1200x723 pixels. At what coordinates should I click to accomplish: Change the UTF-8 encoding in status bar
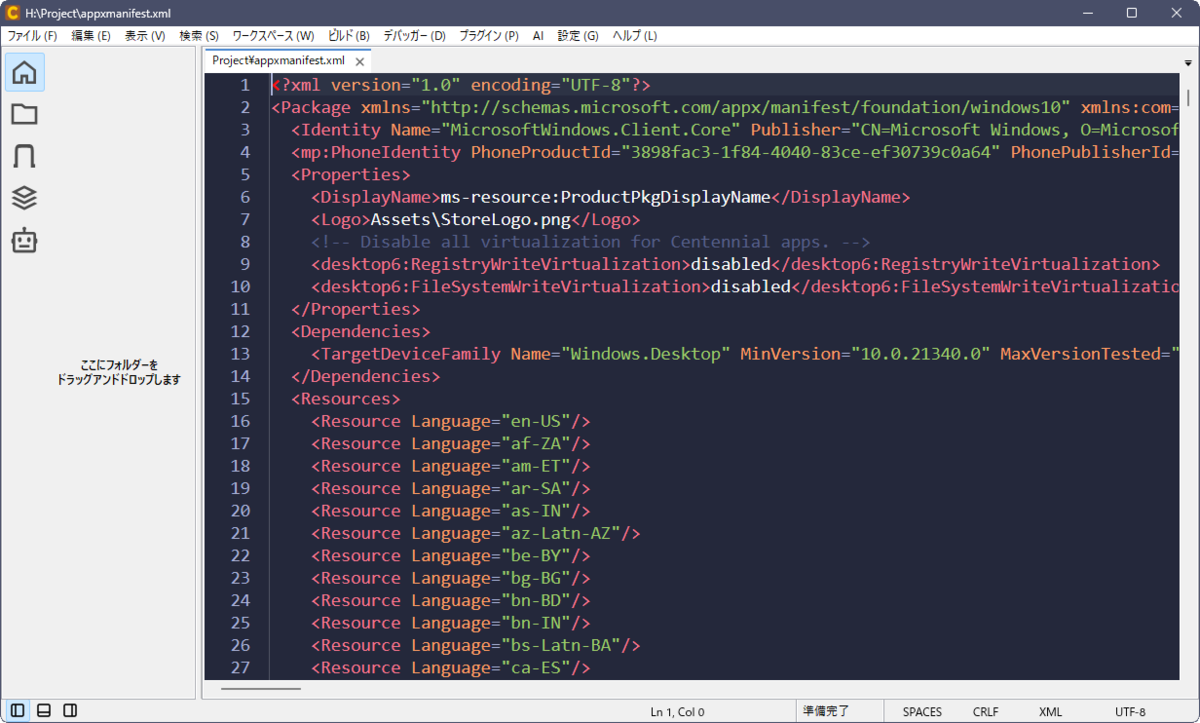pos(1130,712)
